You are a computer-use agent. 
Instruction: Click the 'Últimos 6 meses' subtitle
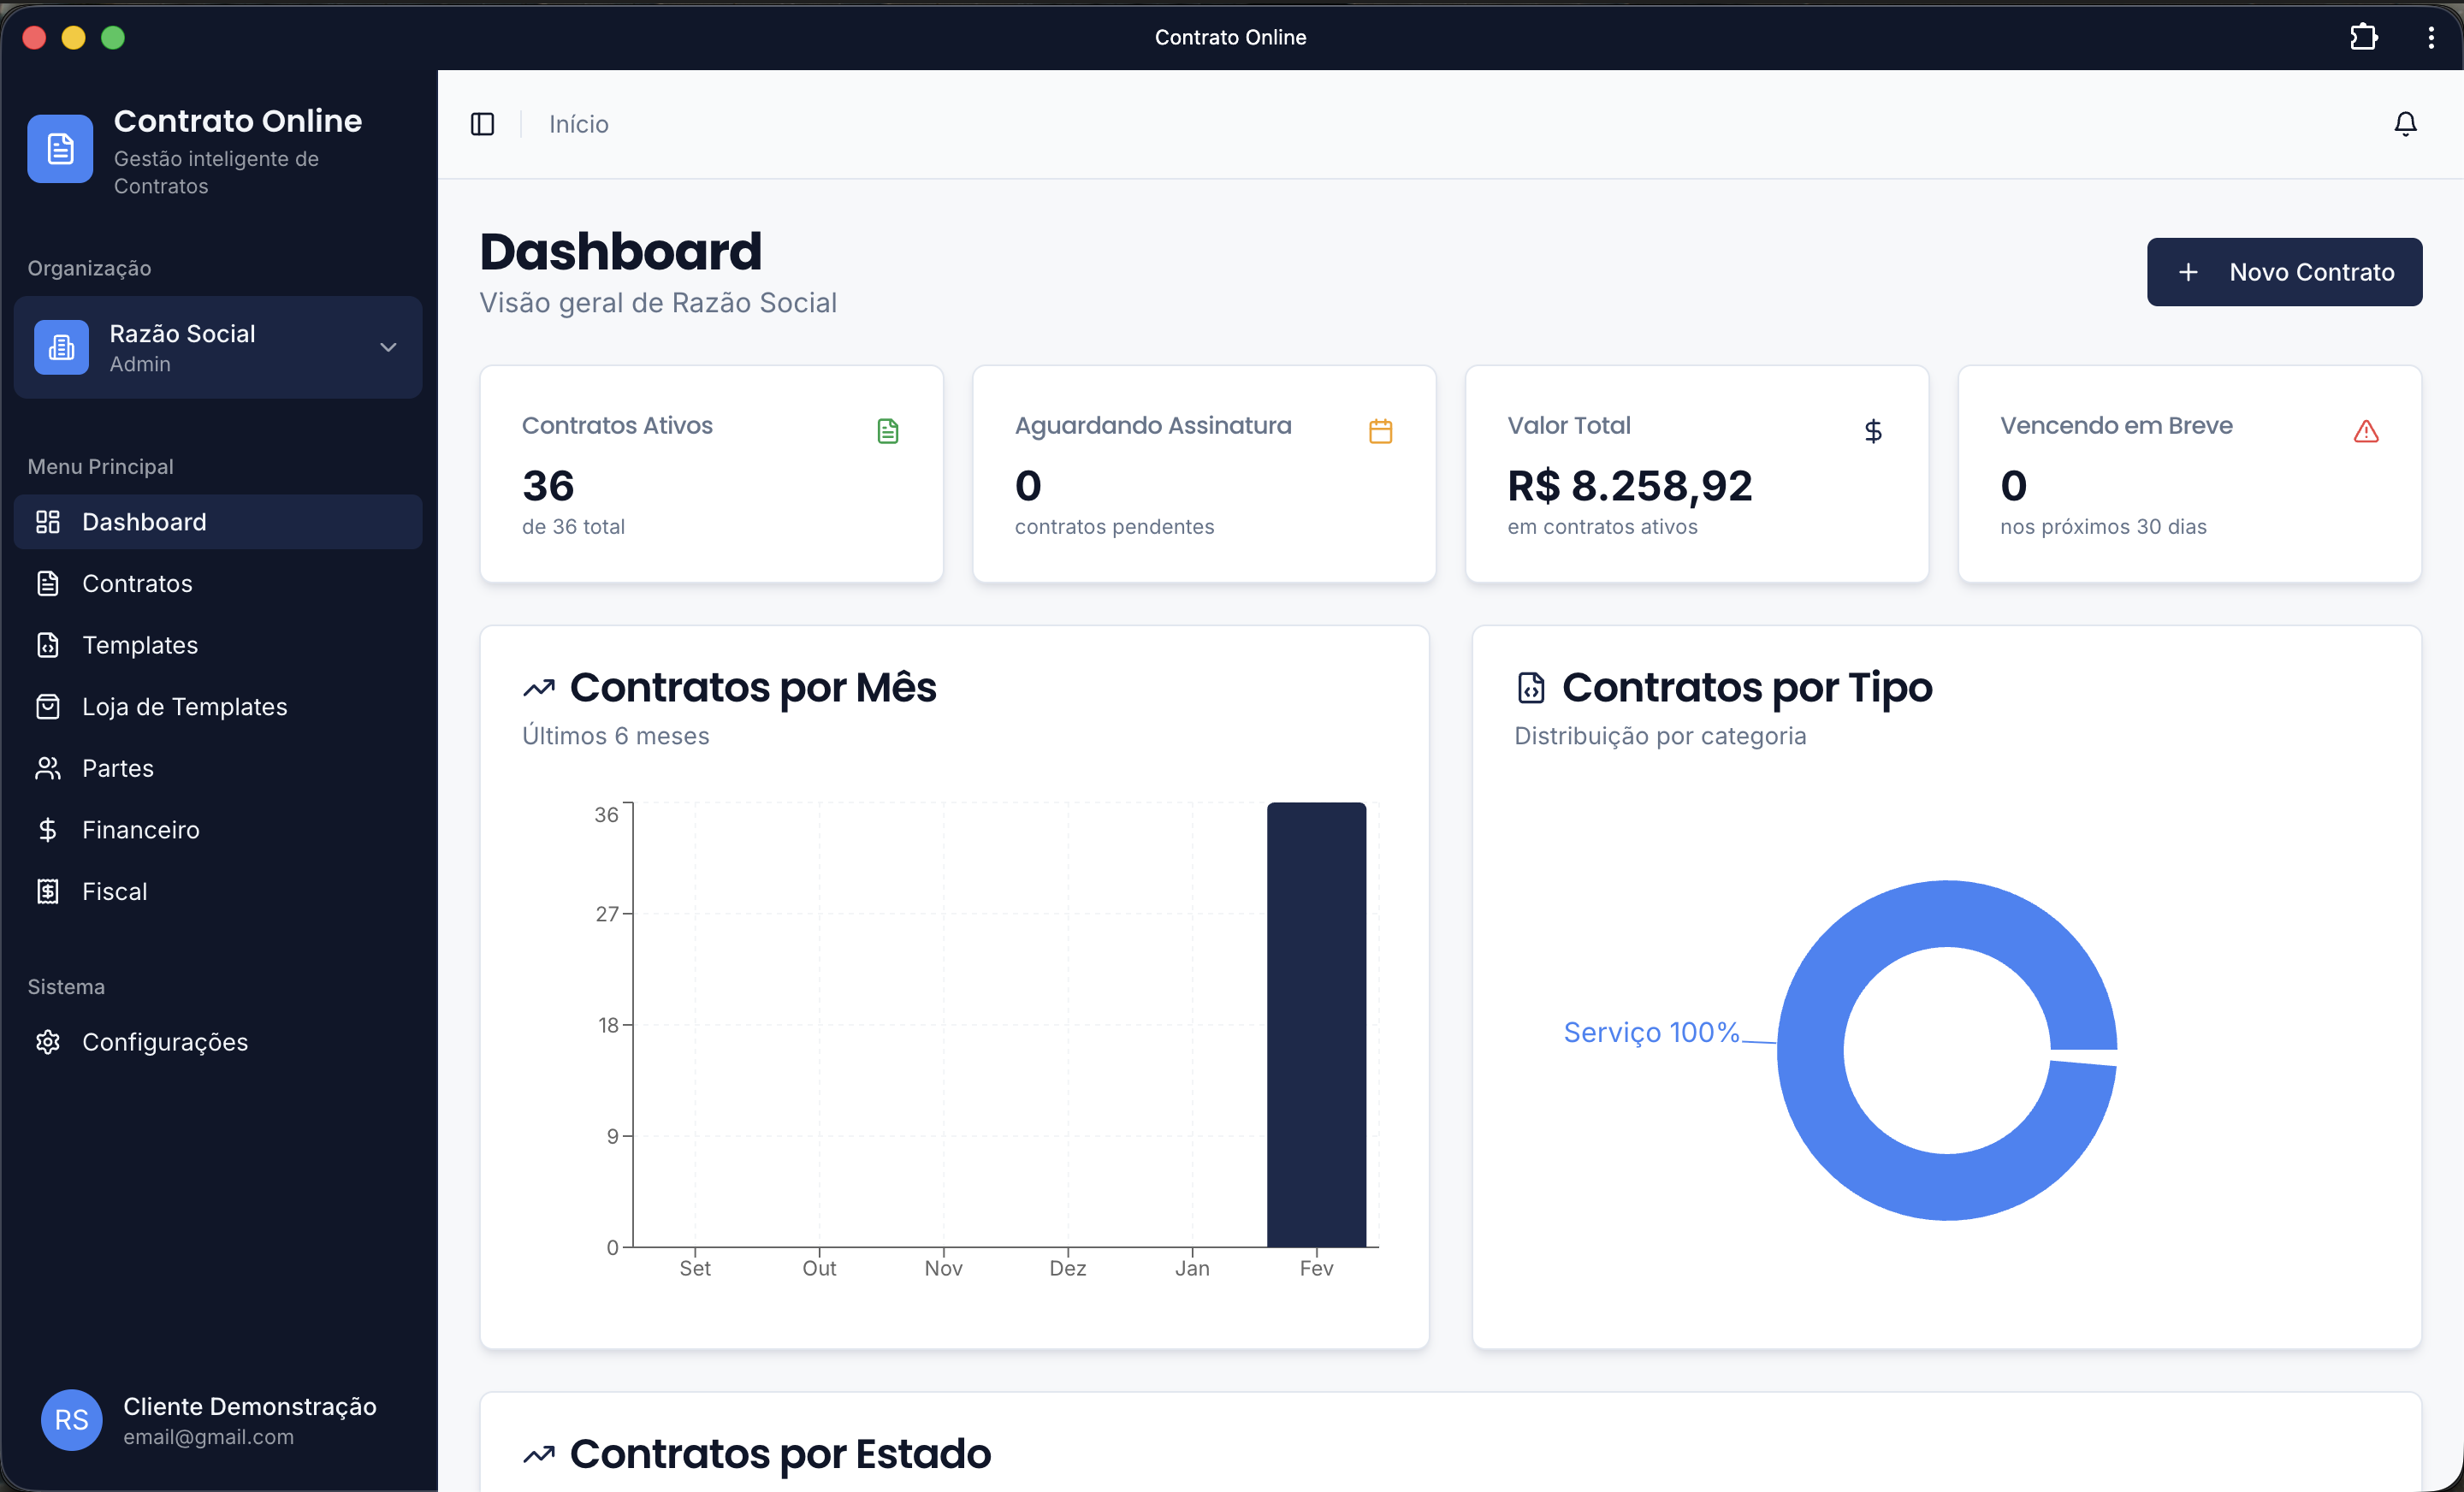tap(615, 736)
